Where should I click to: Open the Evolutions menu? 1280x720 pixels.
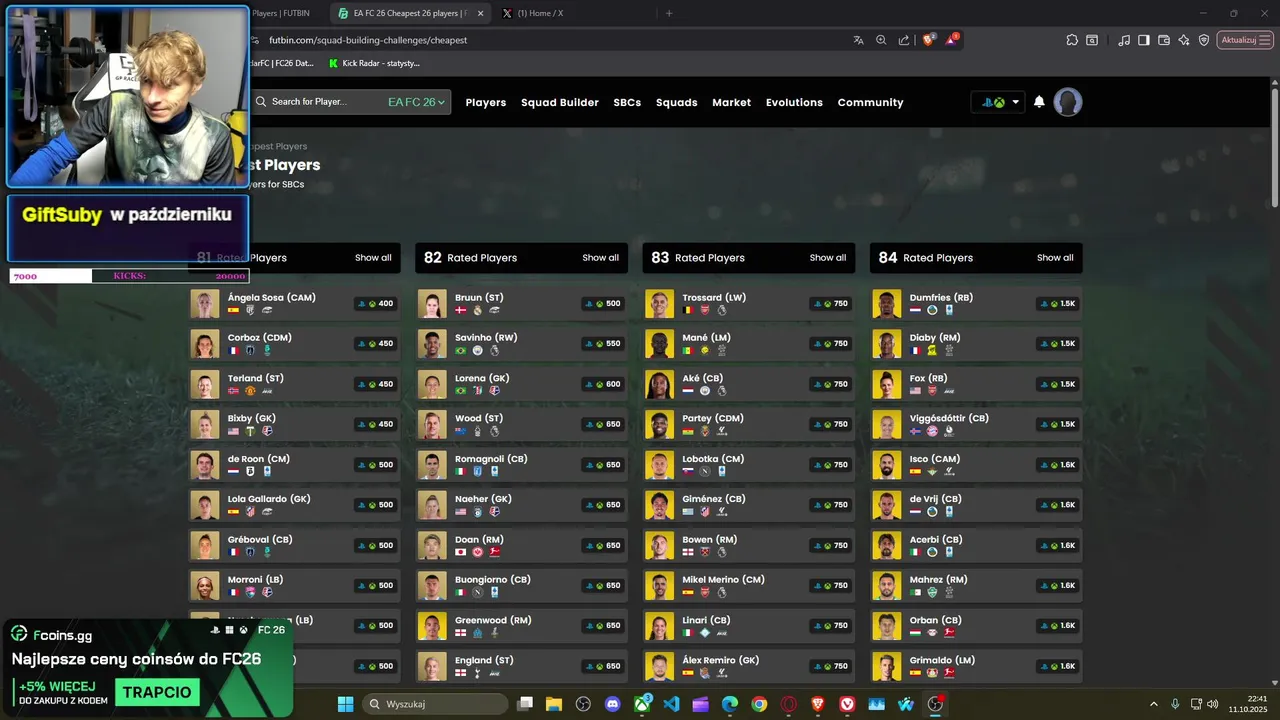pyautogui.click(x=794, y=102)
